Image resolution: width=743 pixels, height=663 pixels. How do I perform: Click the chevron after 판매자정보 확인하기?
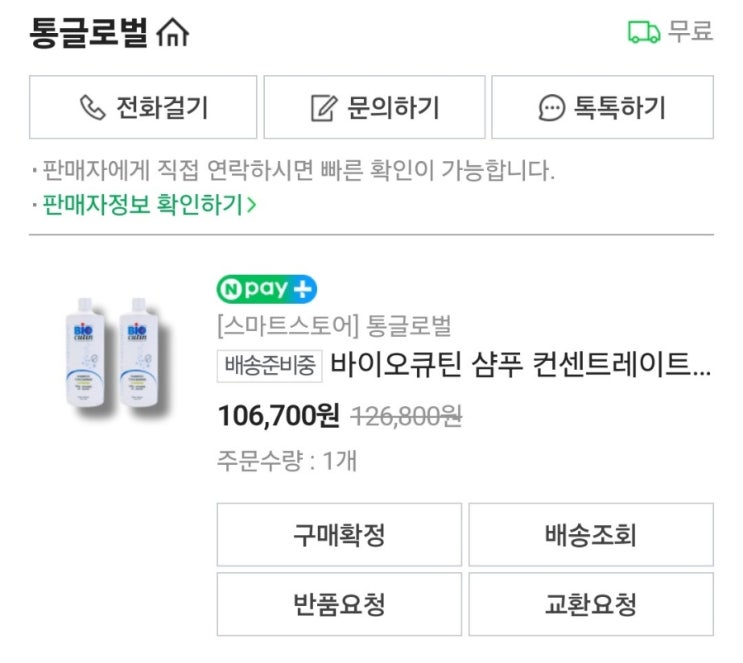[x=252, y=206]
